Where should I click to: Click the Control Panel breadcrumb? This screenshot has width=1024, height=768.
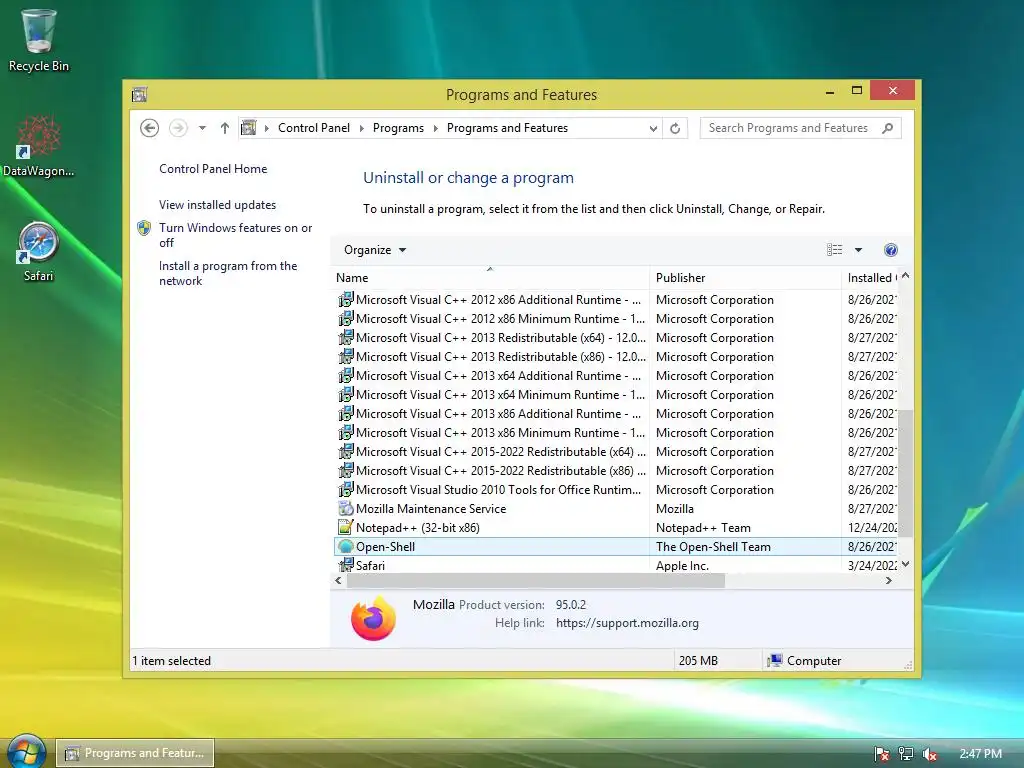coord(314,128)
